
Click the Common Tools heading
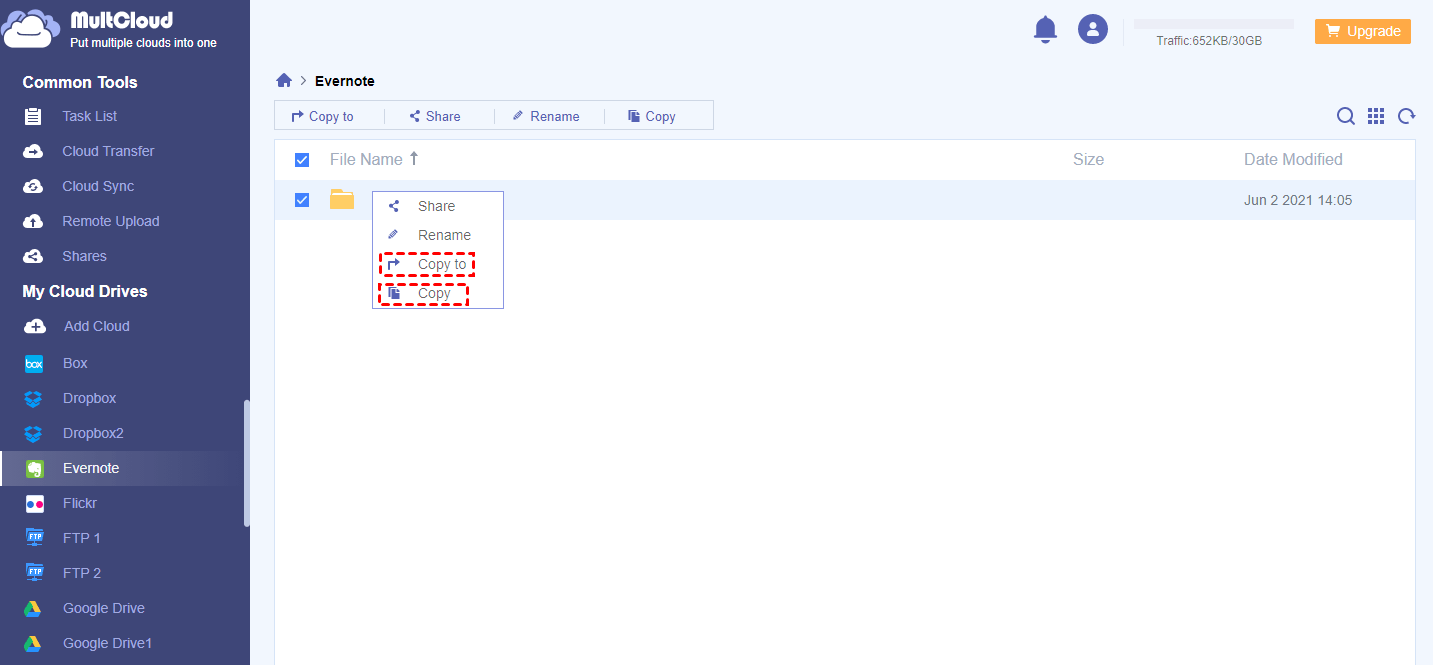(80, 82)
